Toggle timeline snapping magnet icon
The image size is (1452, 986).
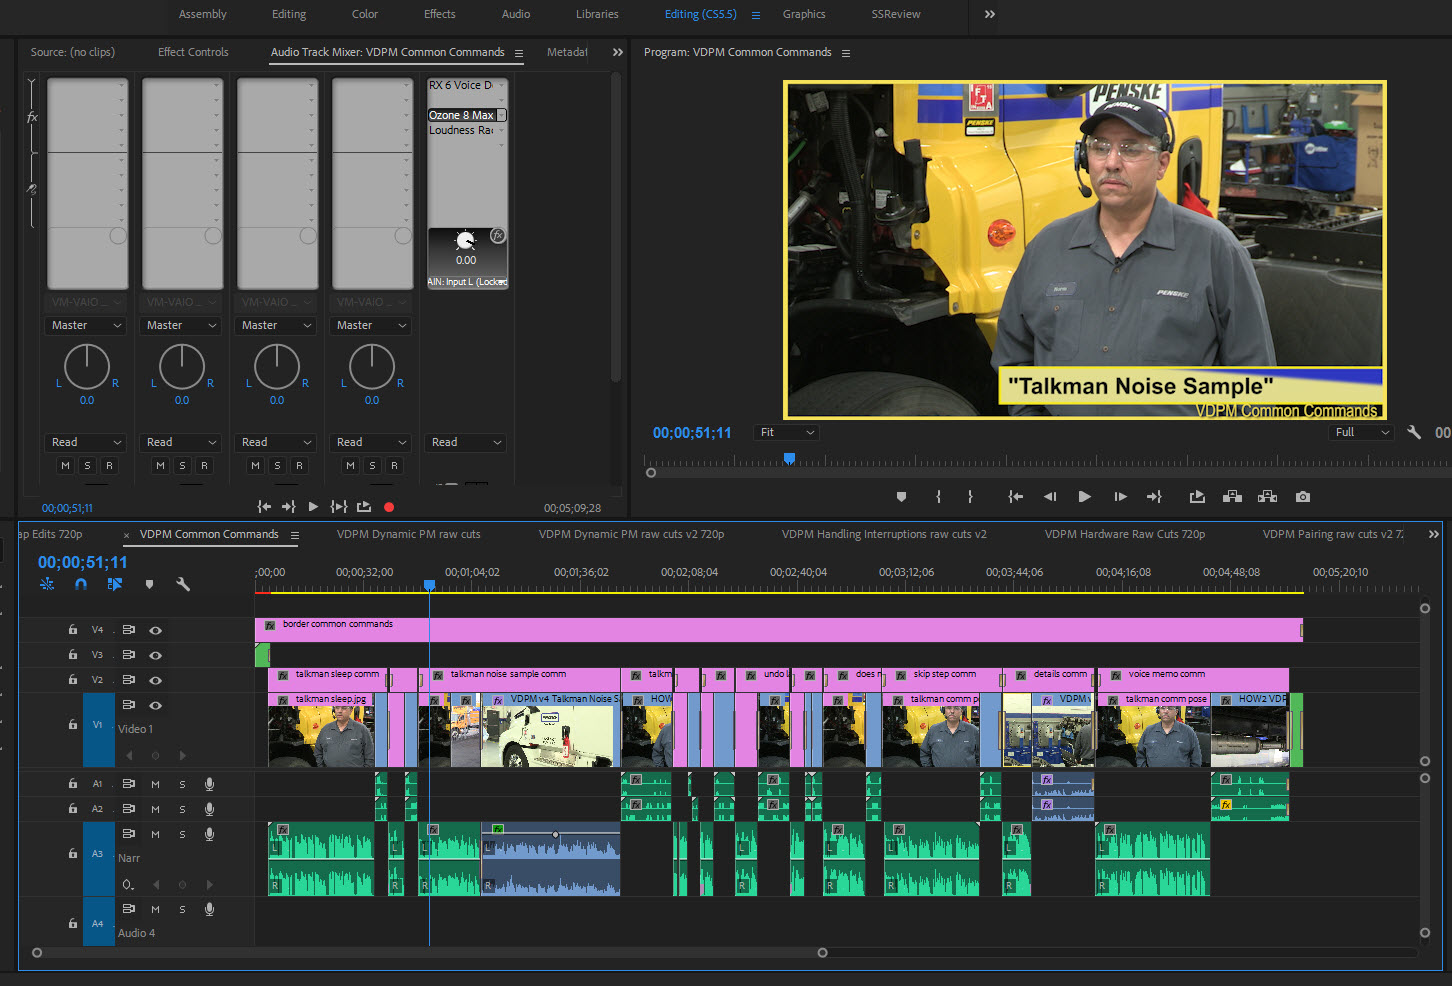pyautogui.click(x=81, y=584)
